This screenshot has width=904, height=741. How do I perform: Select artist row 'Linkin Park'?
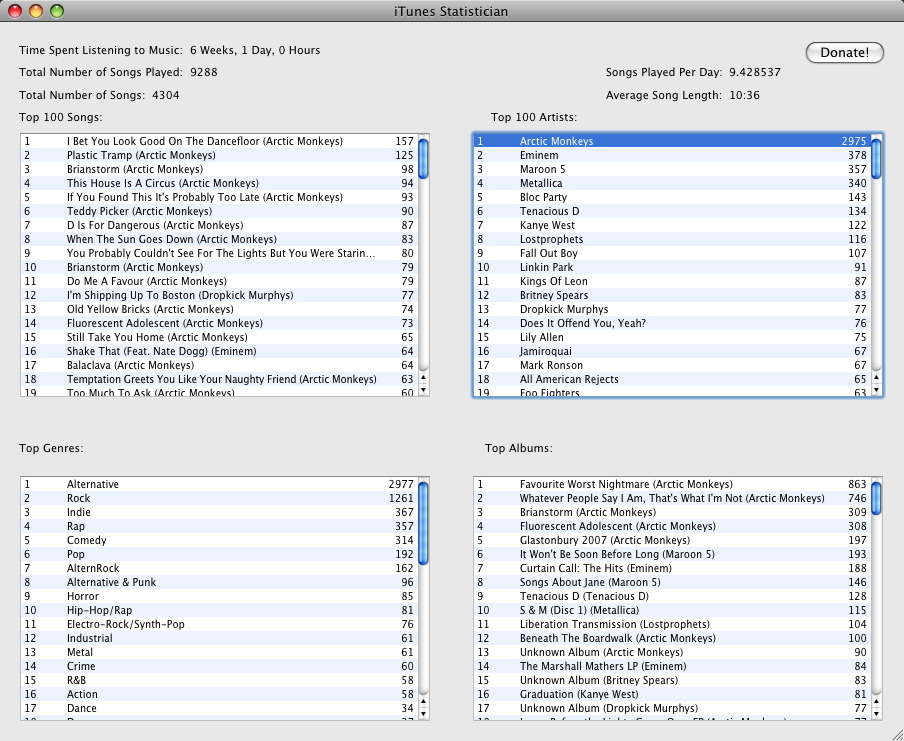pos(672,268)
